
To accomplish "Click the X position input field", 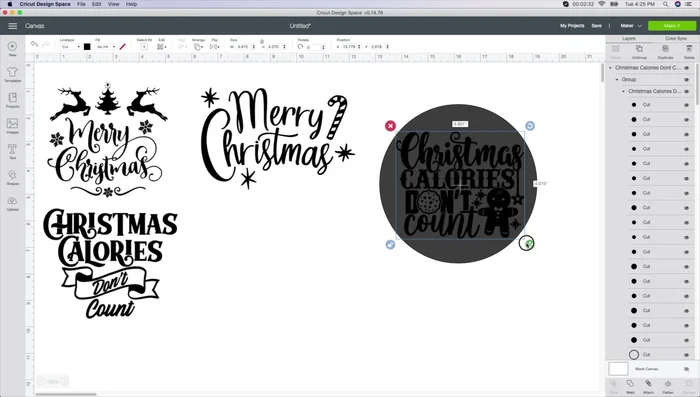I will tap(350, 46).
